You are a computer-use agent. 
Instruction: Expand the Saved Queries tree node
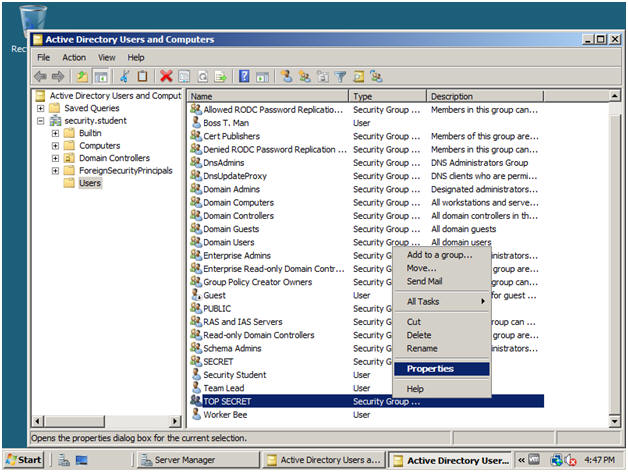click(40, 108)
